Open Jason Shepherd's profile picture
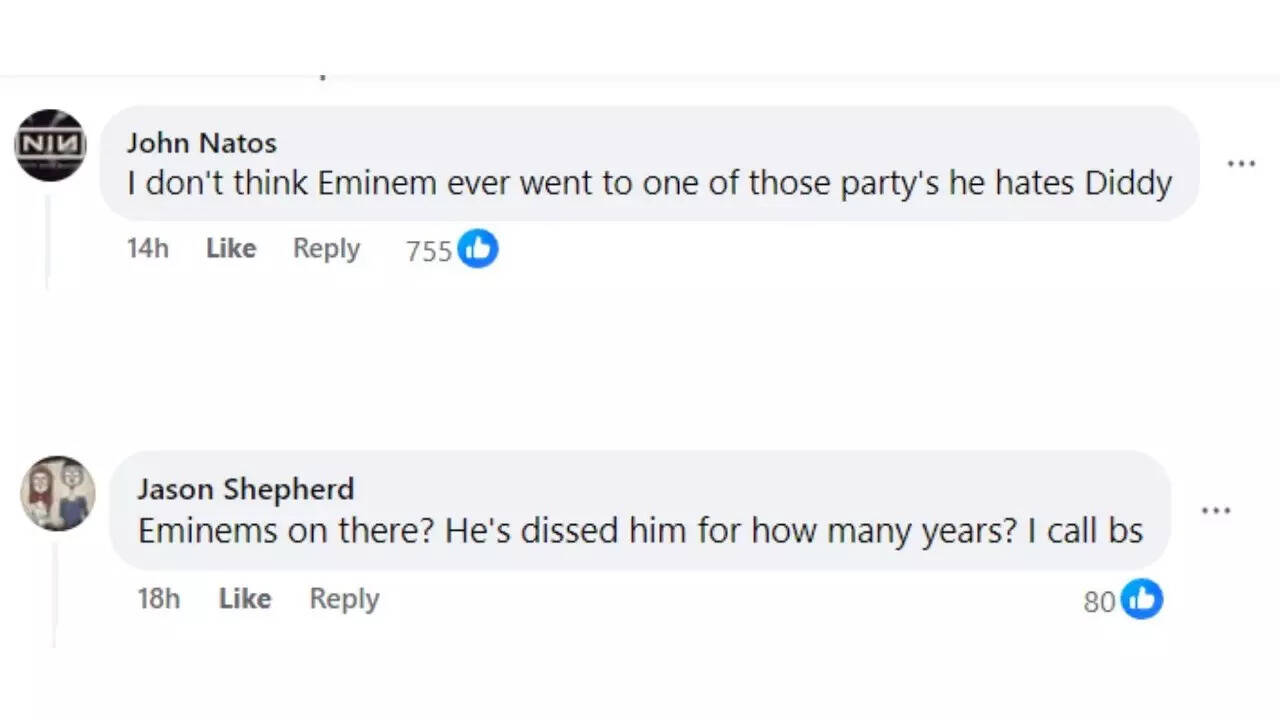Screen dimensions: 1280x720 58,494
